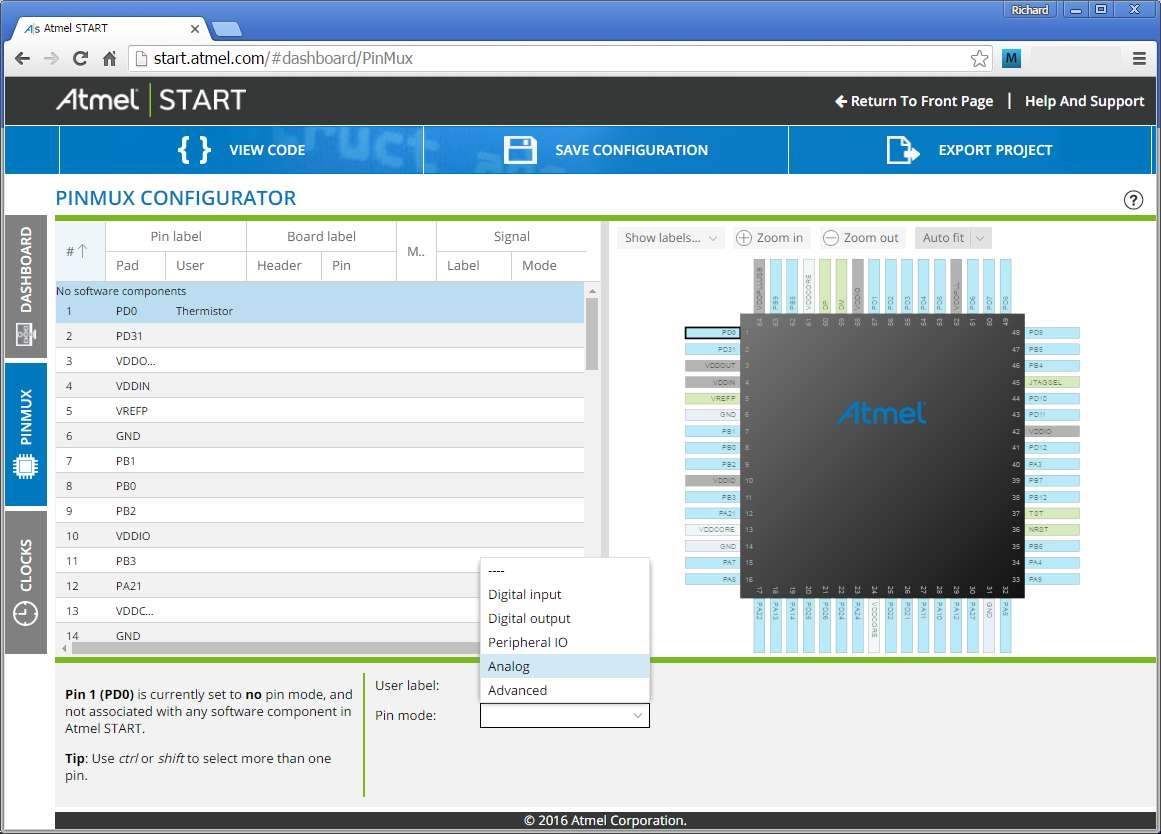Save the configuration
1161x834 pixels.
606,150
